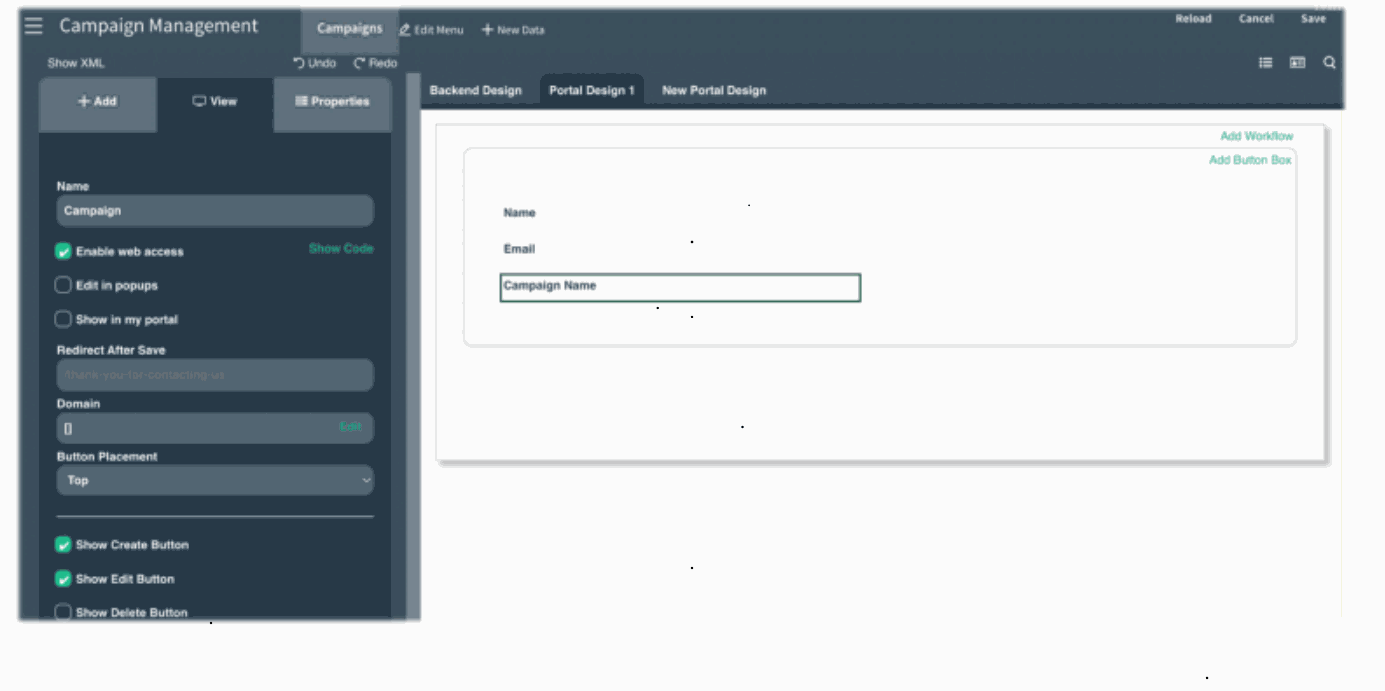Switch to Properties panel tab

click(x=332, y=102)
